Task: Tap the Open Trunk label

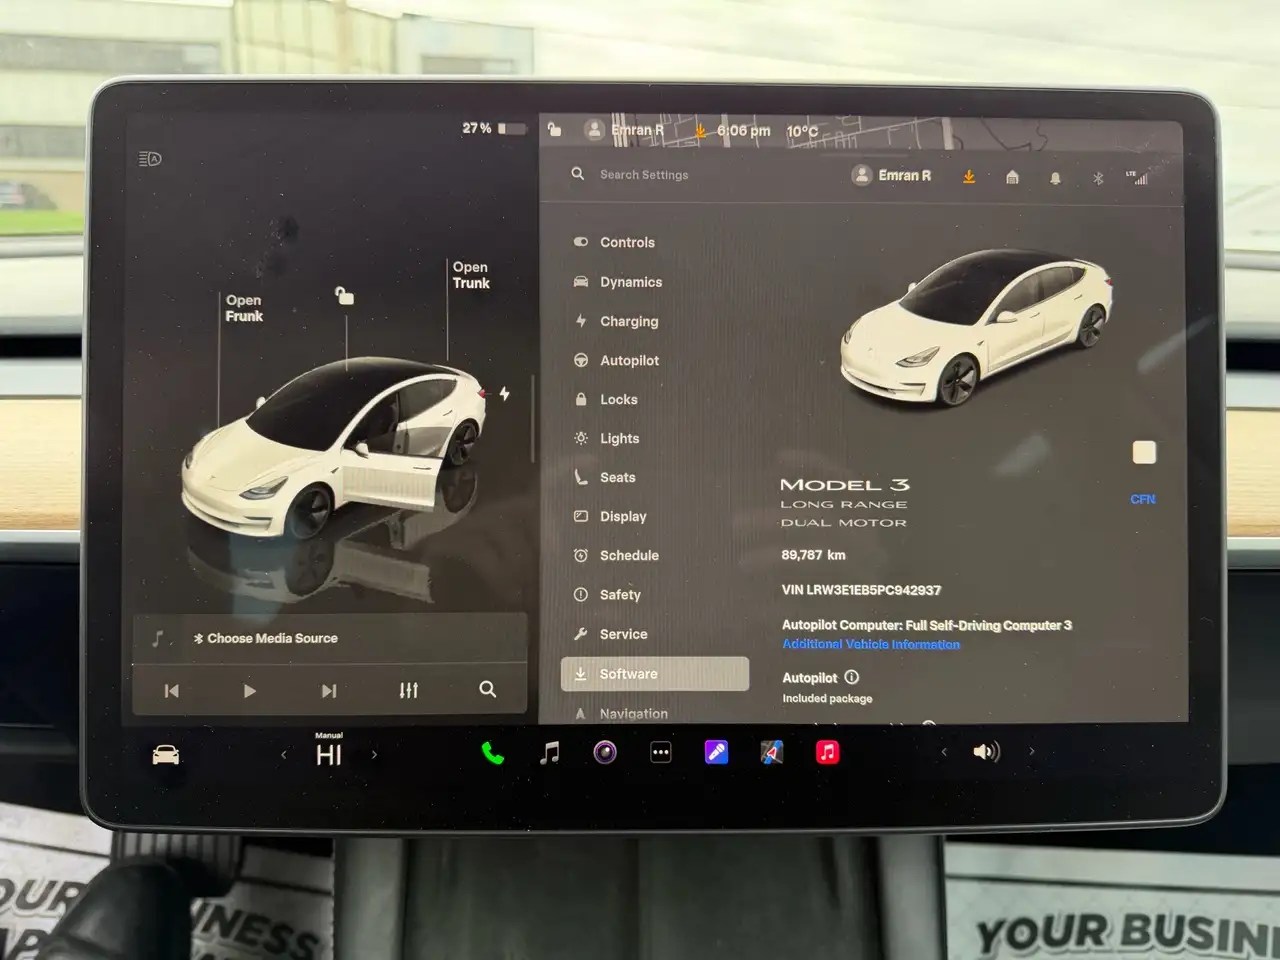Action: 471,275
